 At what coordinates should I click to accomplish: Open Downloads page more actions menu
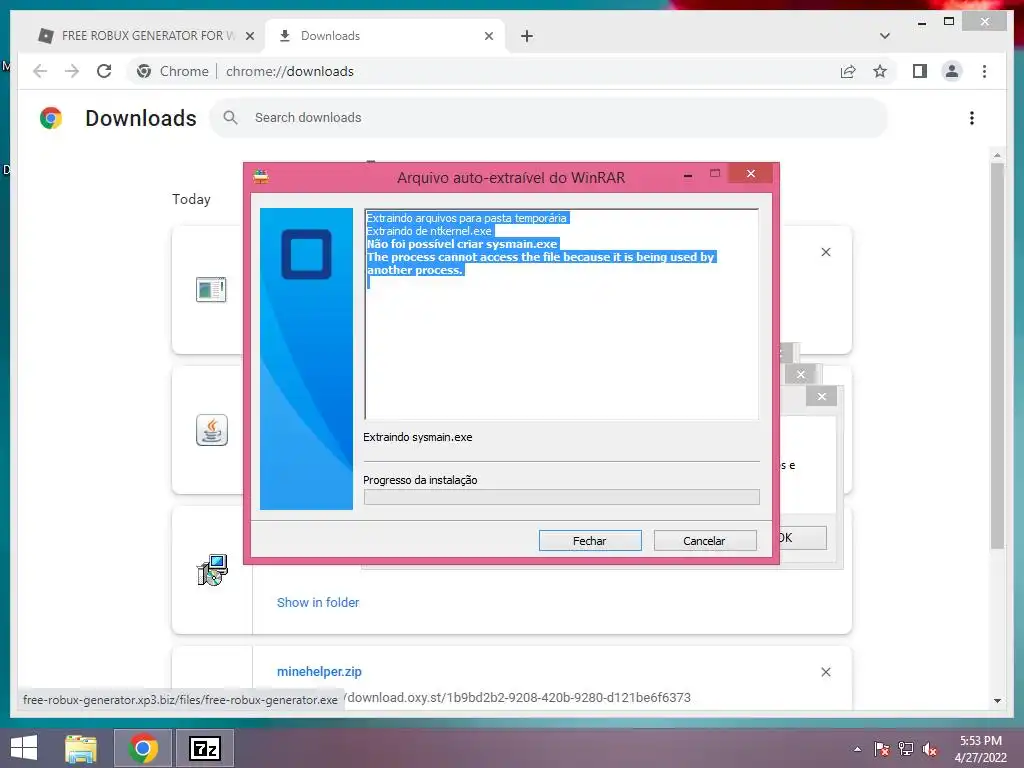(972, 118)
